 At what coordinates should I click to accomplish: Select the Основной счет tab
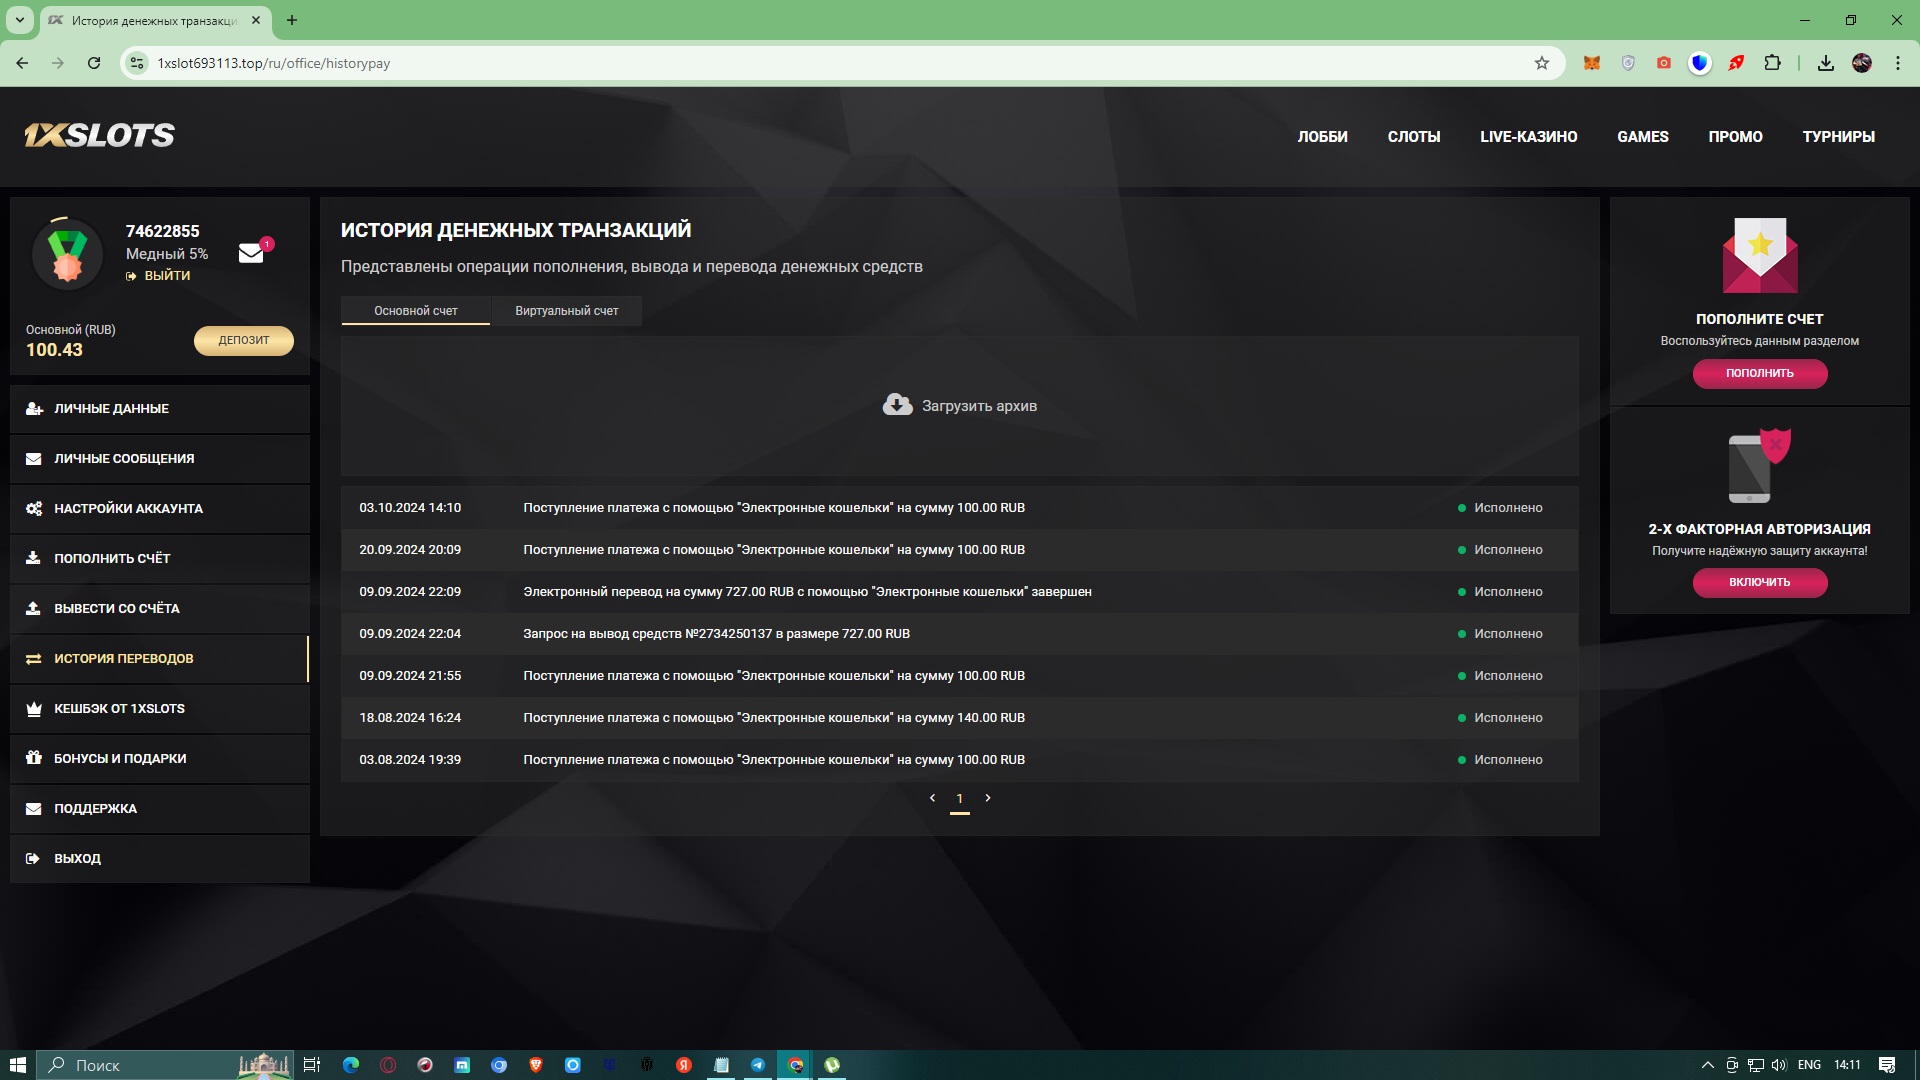415,311
